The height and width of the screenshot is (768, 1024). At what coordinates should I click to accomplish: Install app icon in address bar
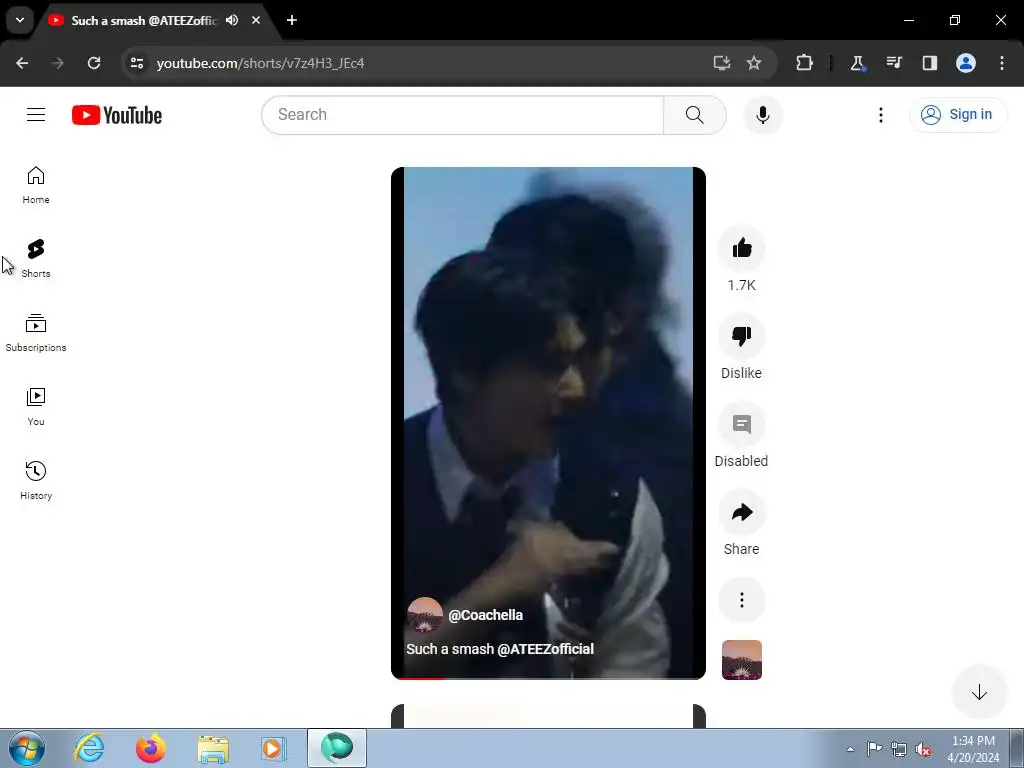pos(721,63)
